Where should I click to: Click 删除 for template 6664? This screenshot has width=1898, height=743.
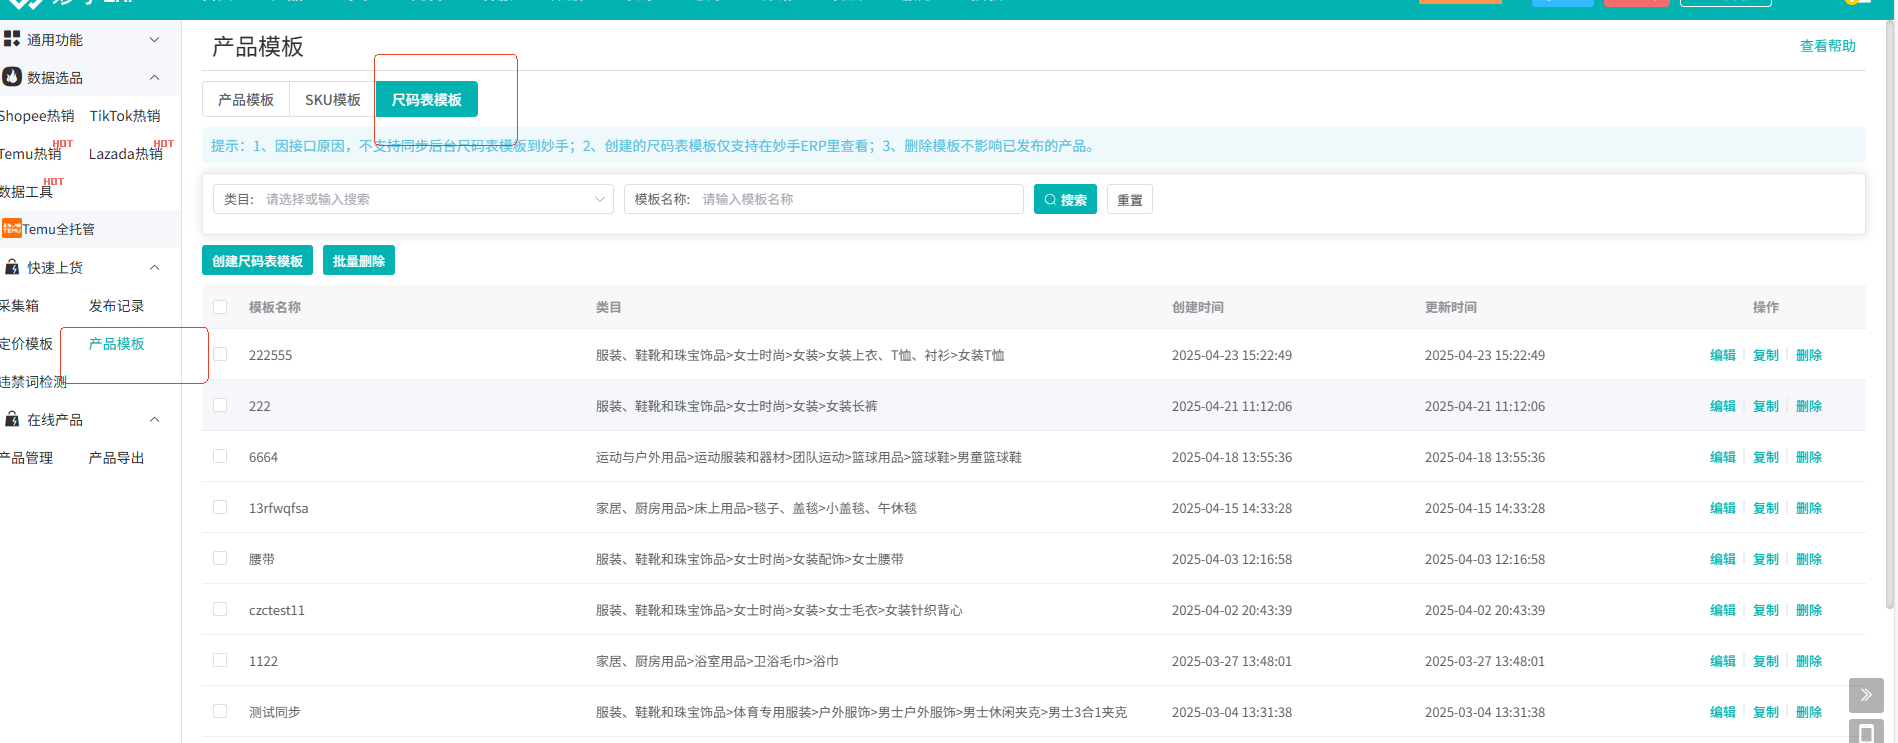(x=1809, y=457)
